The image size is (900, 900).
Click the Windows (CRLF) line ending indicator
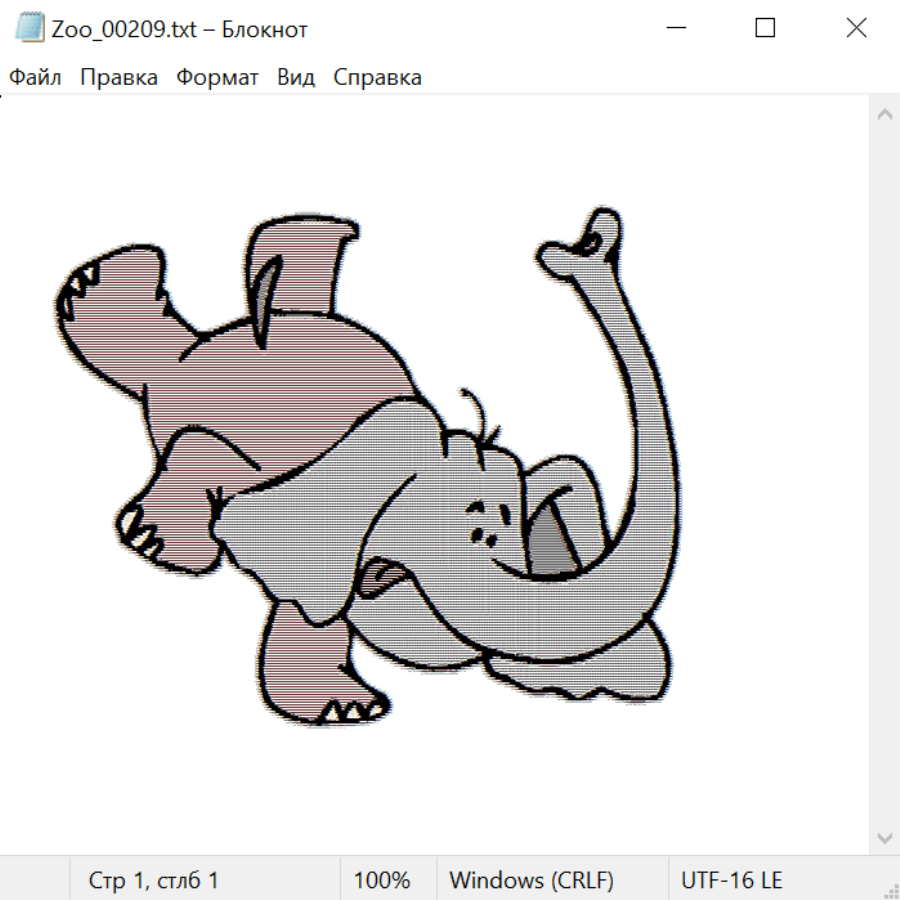531,880
